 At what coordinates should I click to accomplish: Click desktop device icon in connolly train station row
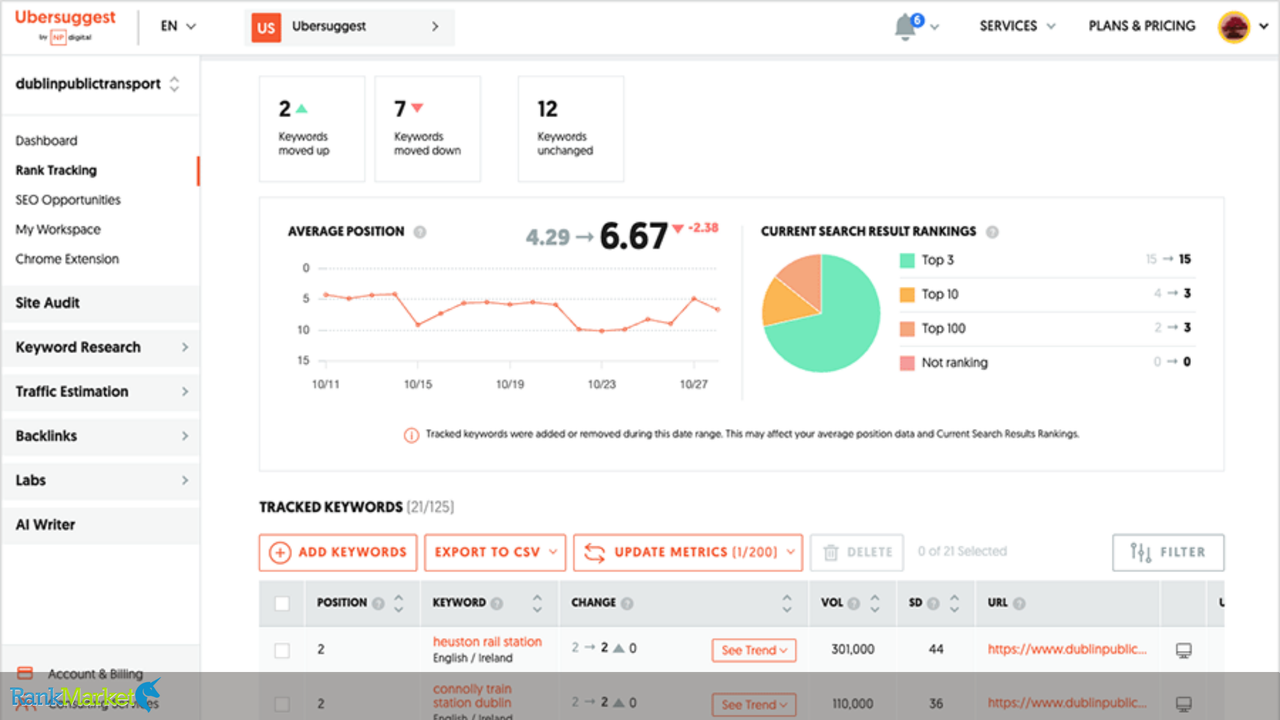1184,703
